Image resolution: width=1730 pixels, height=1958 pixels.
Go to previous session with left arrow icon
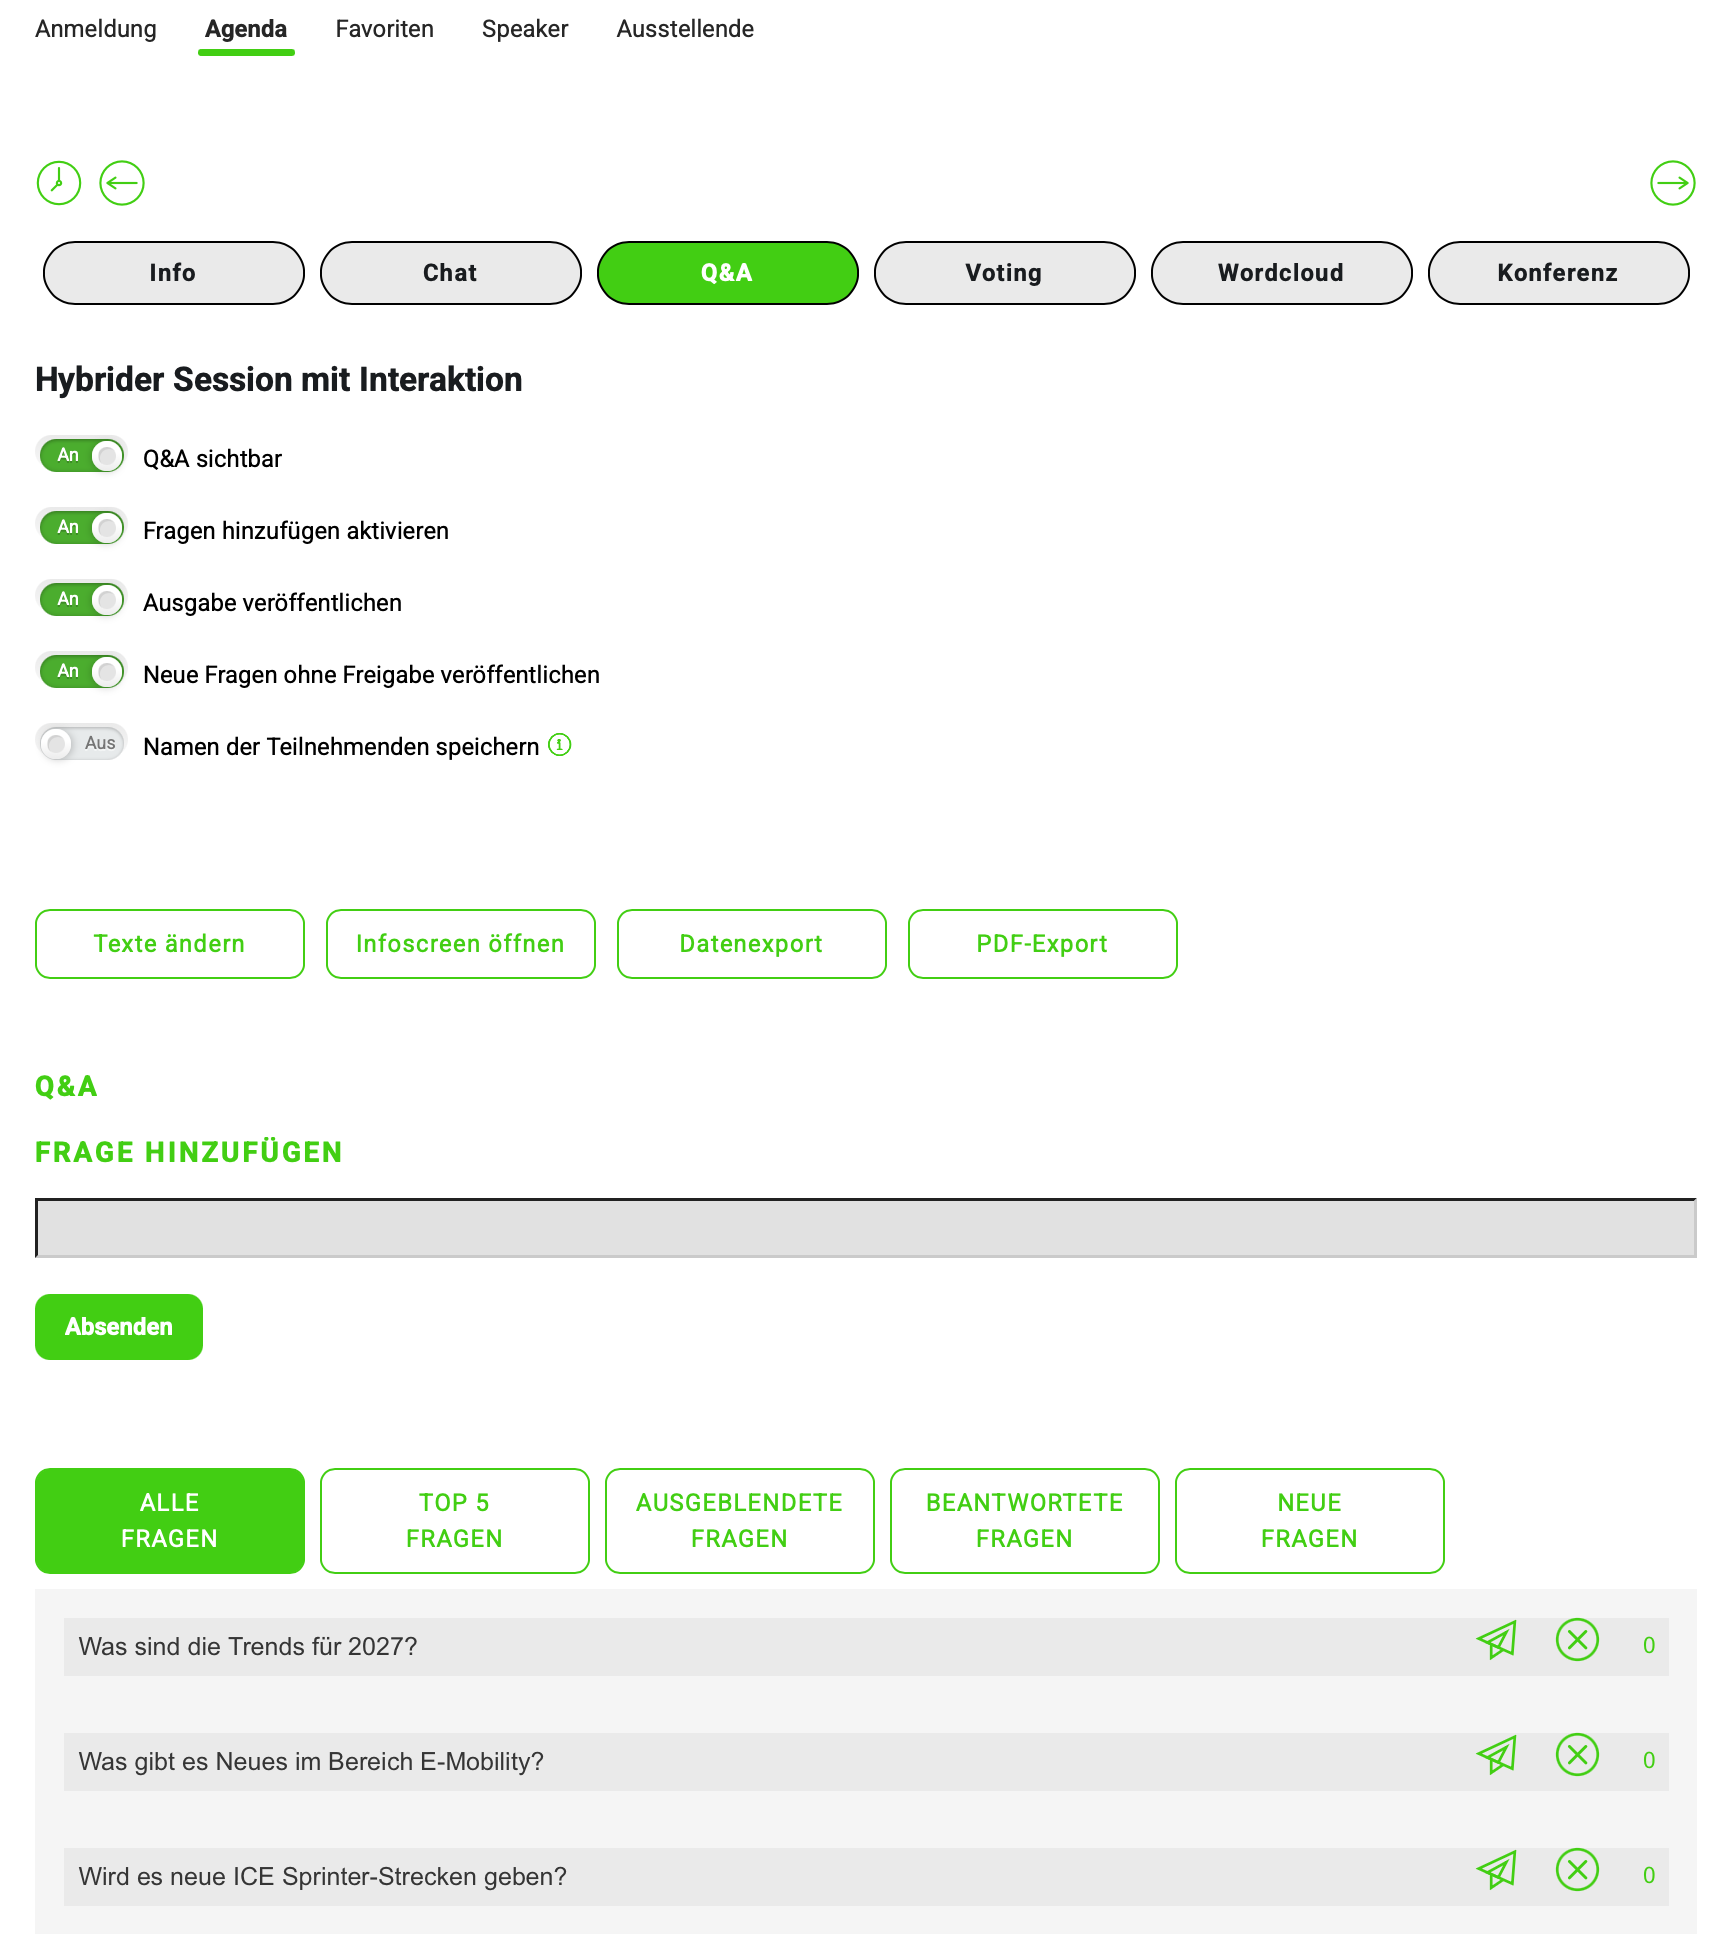coord(122,183)
